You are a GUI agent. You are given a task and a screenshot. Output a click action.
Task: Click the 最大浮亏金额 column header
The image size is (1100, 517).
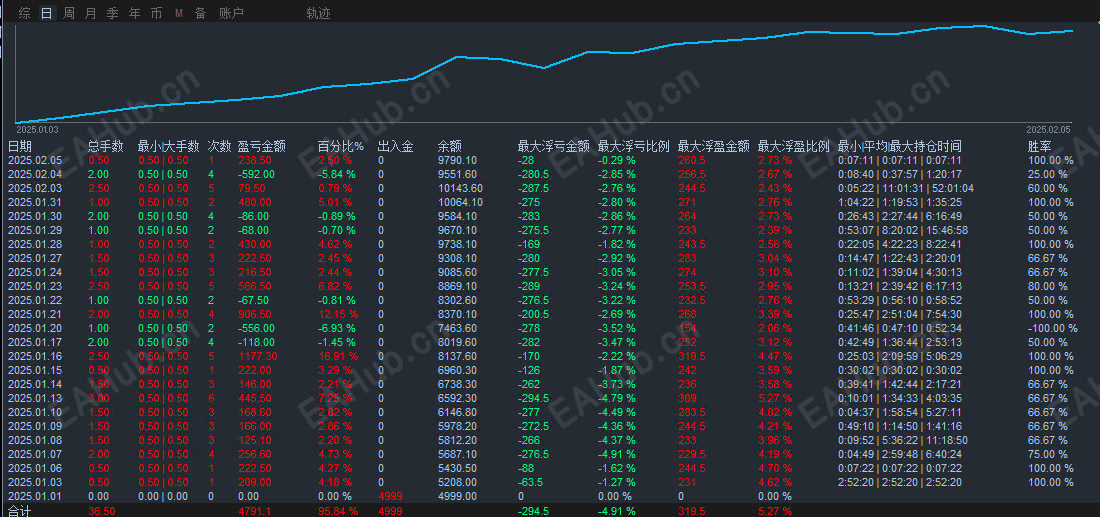554,147
